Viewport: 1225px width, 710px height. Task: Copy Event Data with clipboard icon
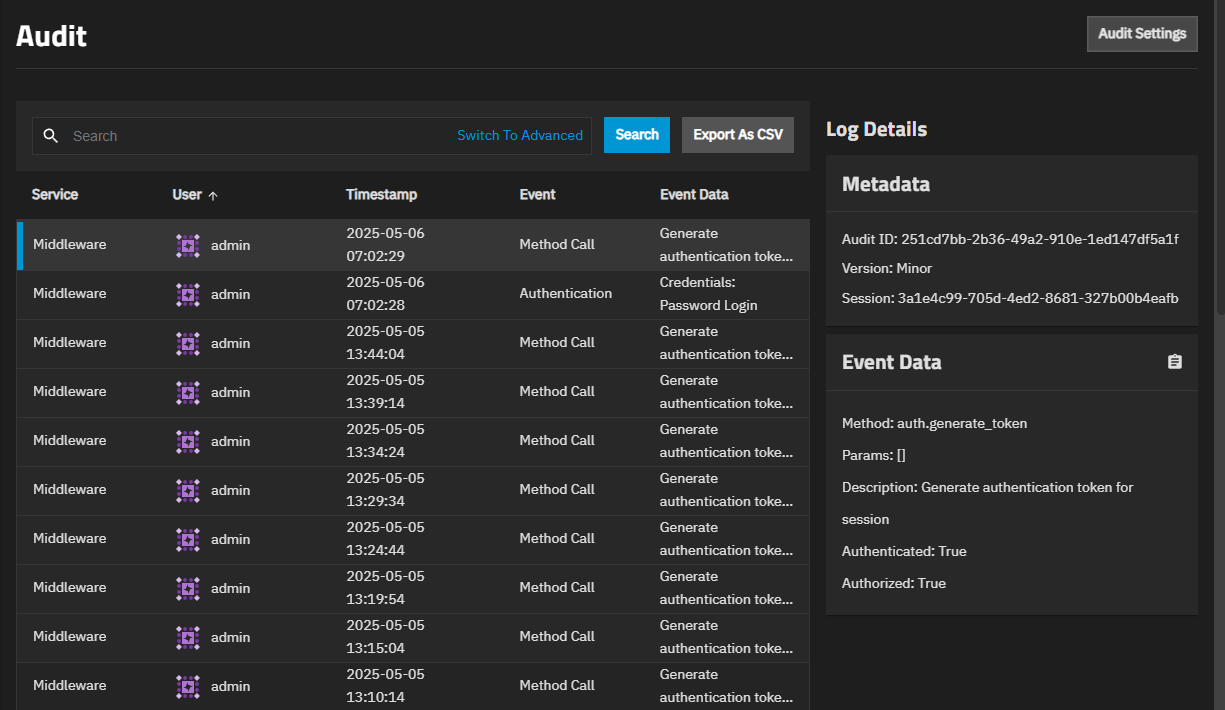click(x=1175, y=362)
